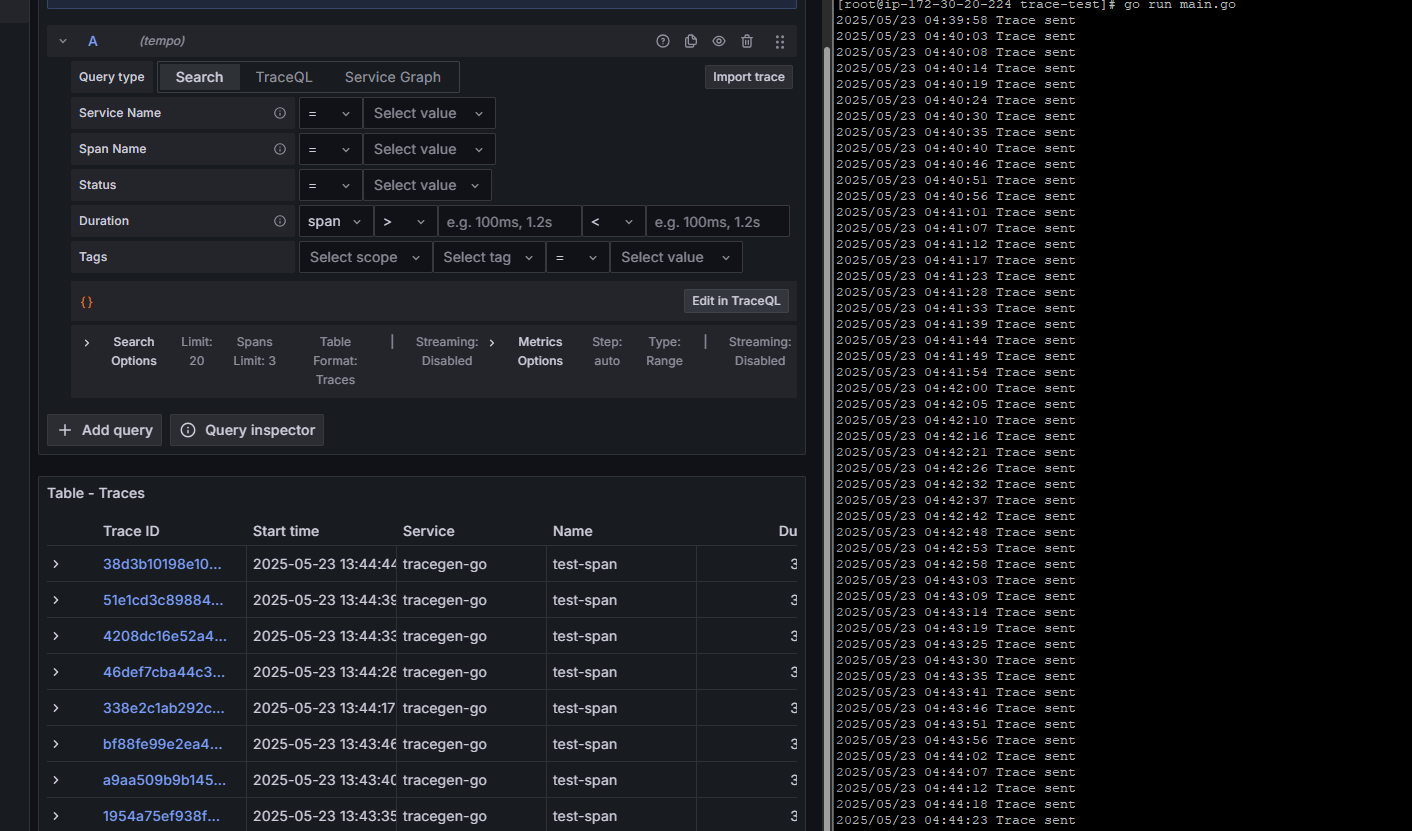1412x831 pixels.
Task: Switch to the TraceQL query type
Action: coord(284,77)
